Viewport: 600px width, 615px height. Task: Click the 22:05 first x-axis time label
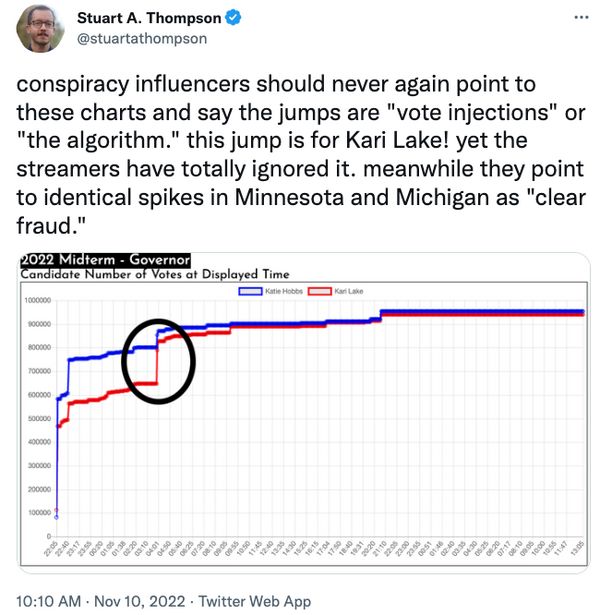(x=51, y=548)
